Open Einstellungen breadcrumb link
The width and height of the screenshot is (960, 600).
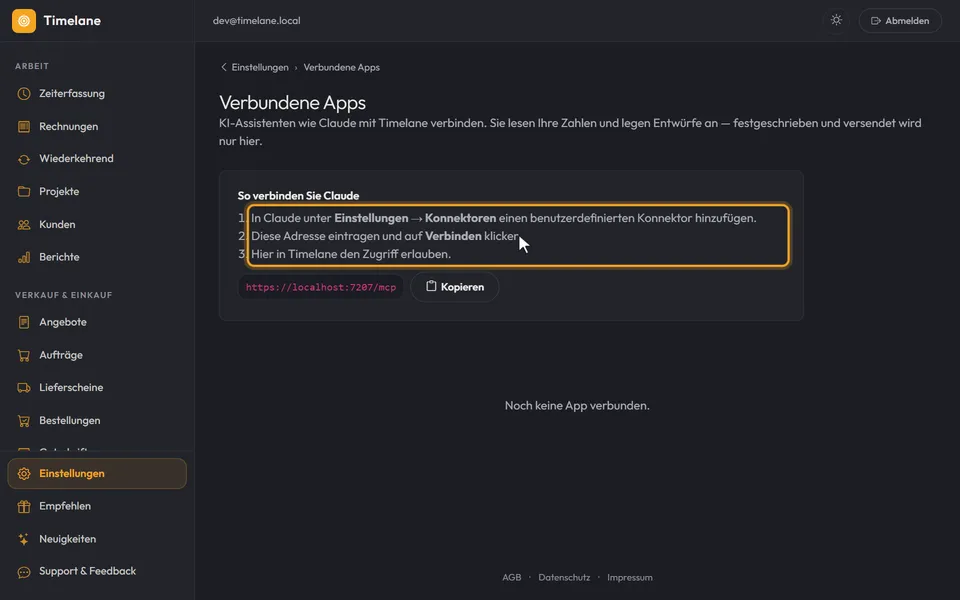point(260,67)
